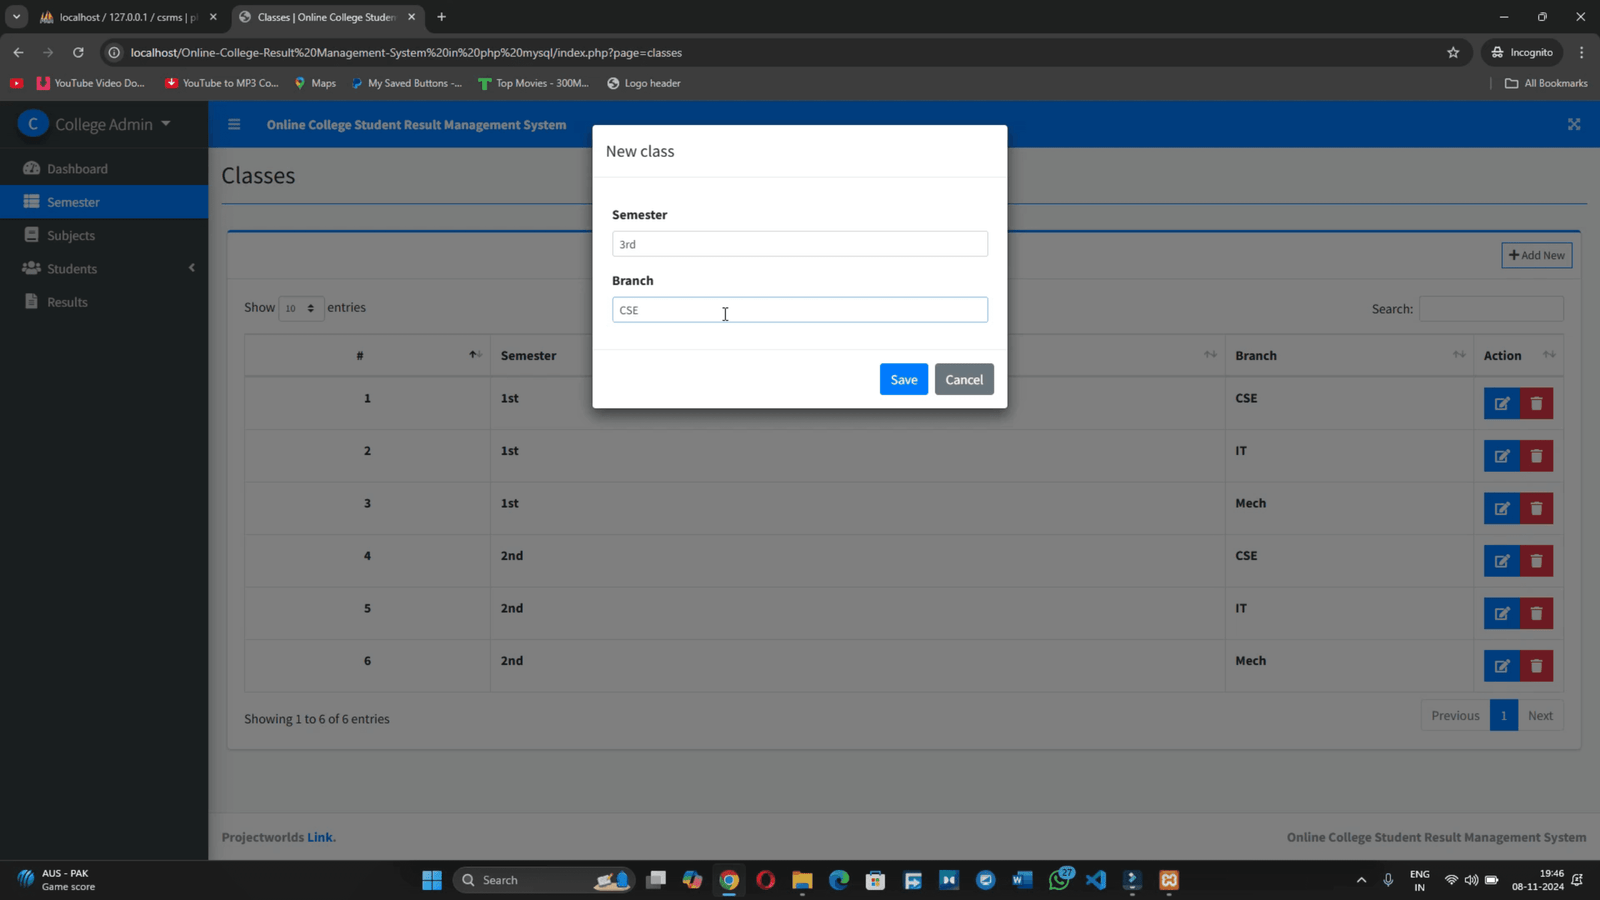Screen dimensions: 1600x900
Task: Reload the page using the refresh icon
Action: coord(78,53)
